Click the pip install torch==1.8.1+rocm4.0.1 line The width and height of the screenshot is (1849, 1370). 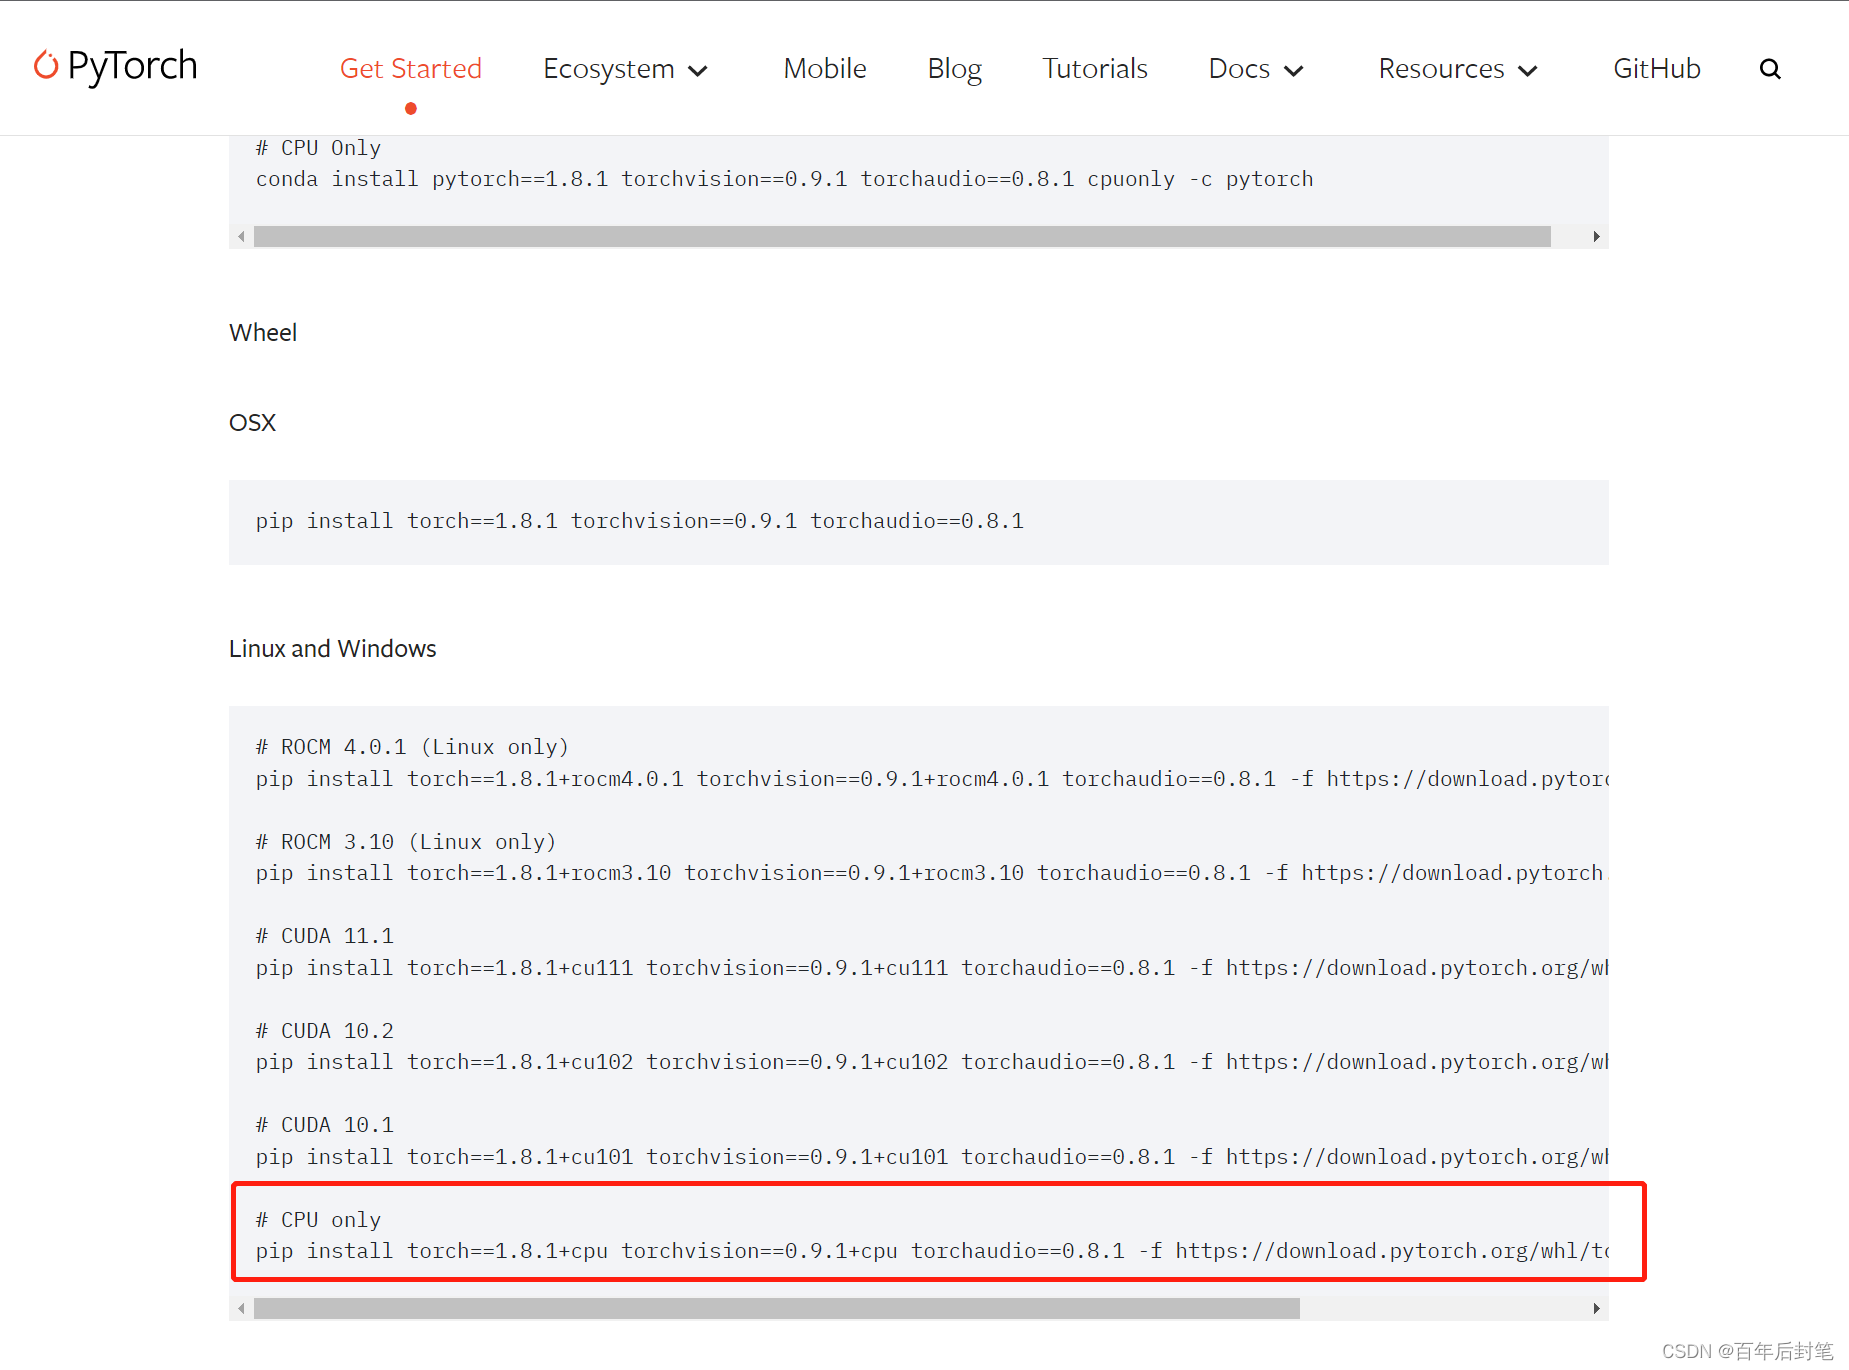pos(932,779)
